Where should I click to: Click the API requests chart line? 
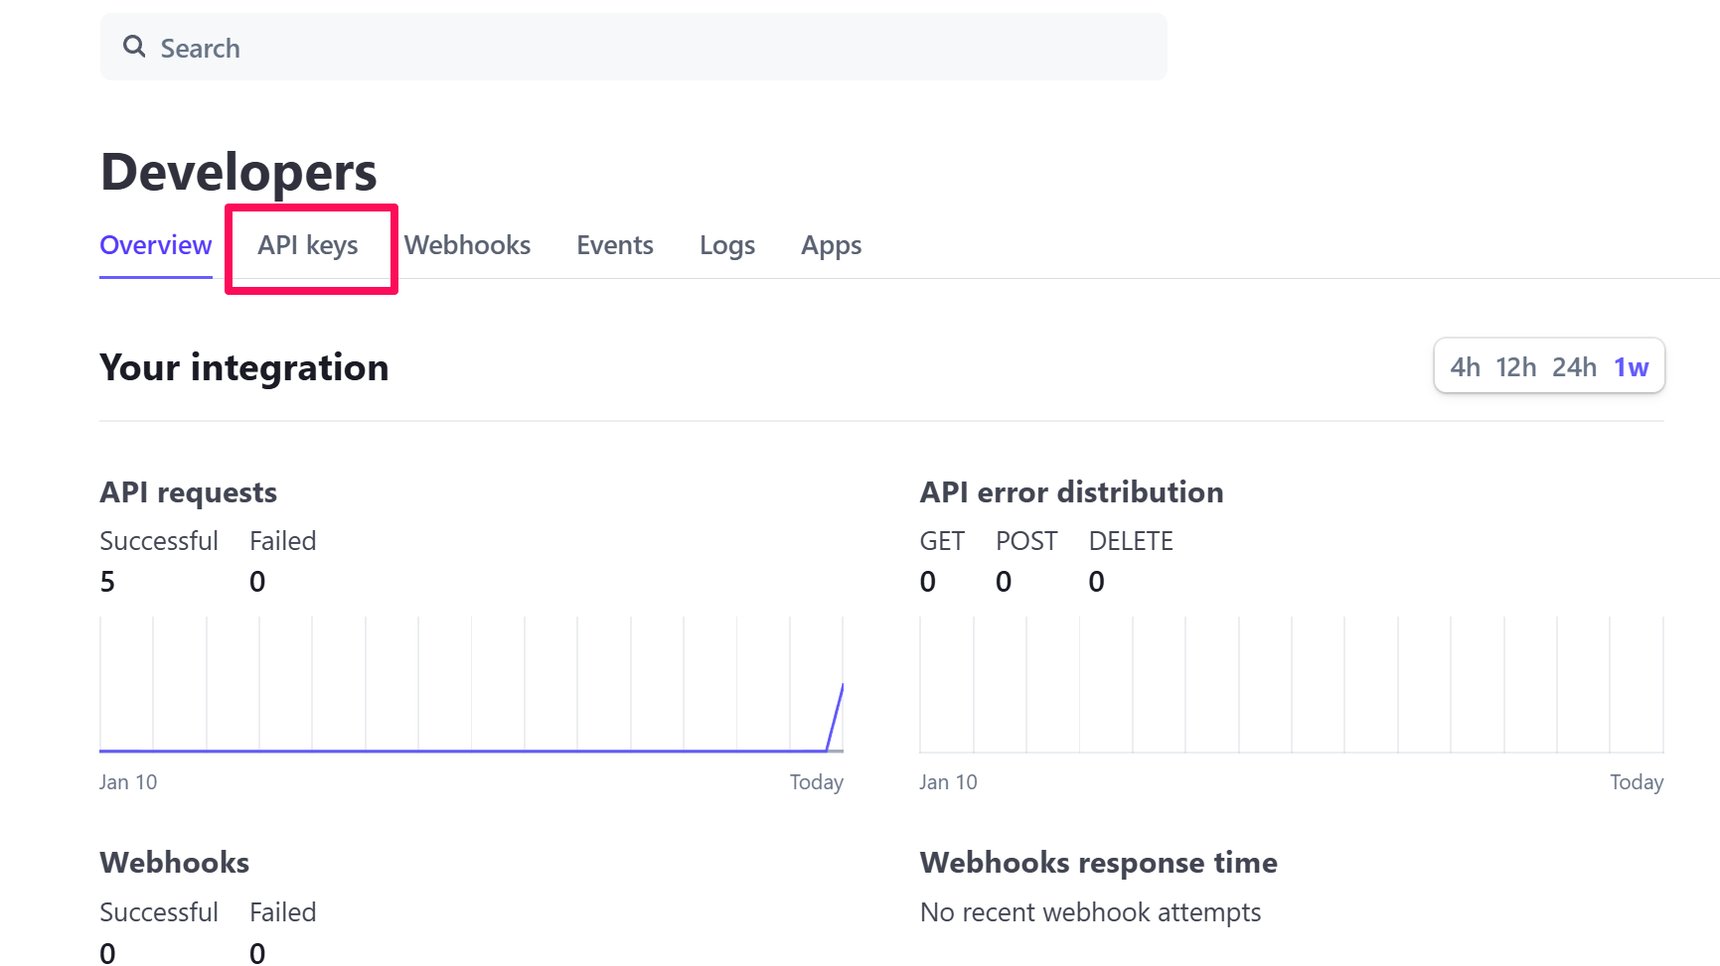(470, 748)
